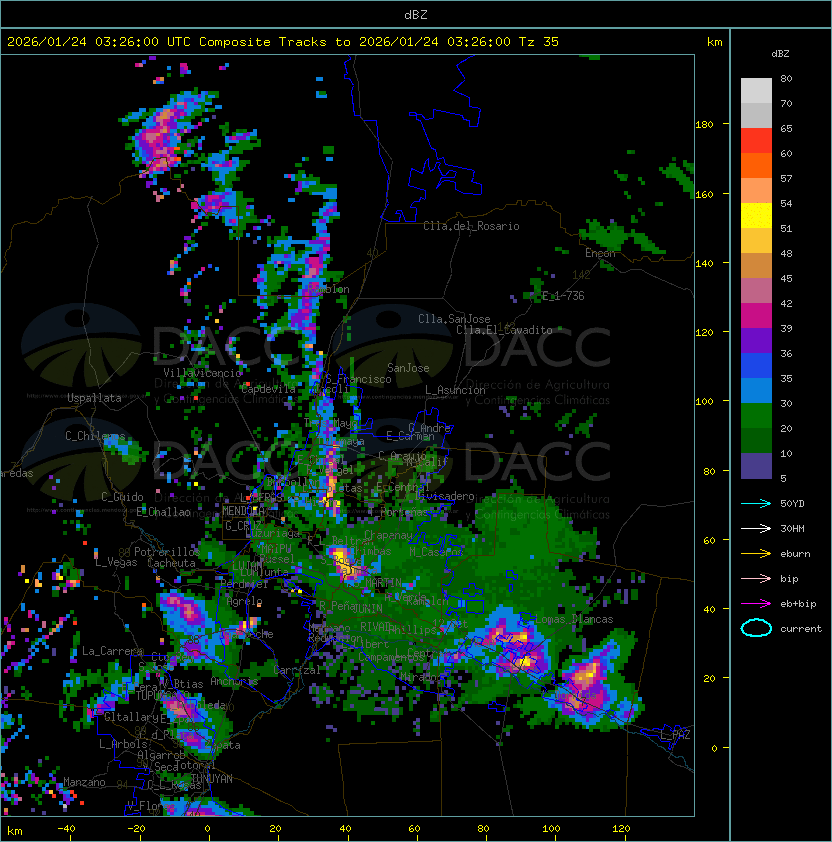Click the 'Uspallata' map label
Screen dimensions: 832x842
94,398
